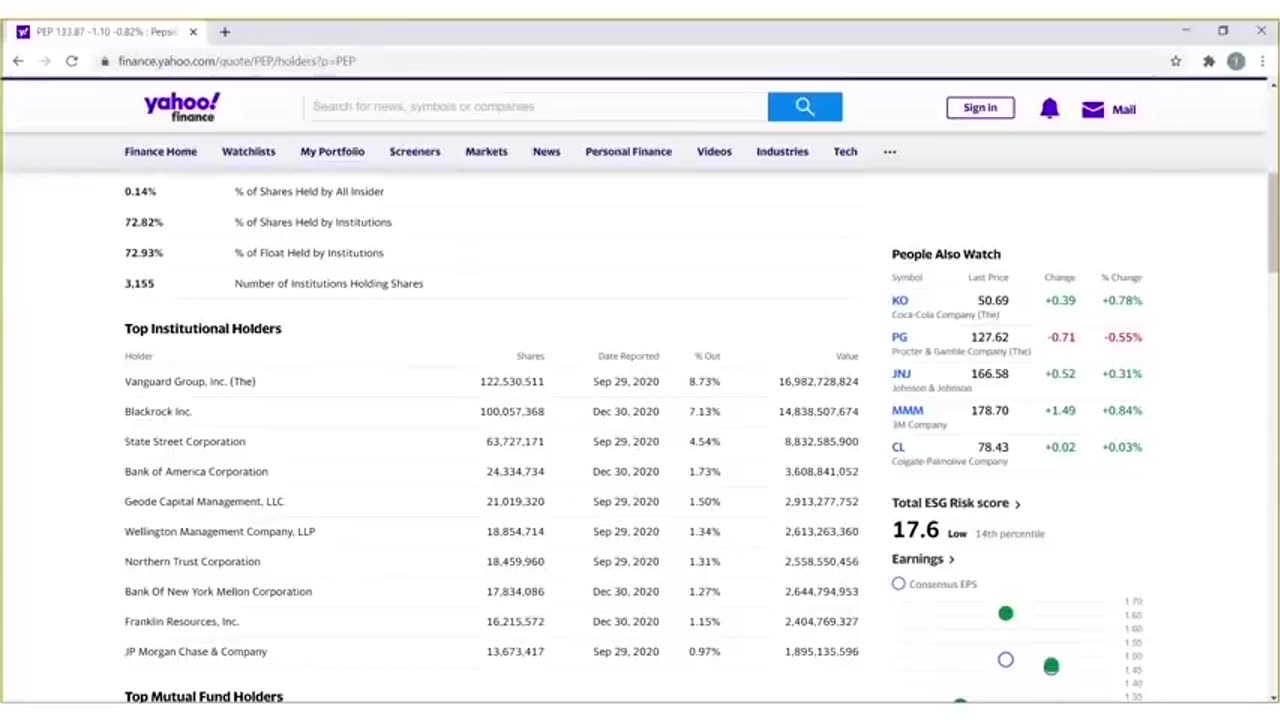Open My Portfolio menu item

pos(332,152)
